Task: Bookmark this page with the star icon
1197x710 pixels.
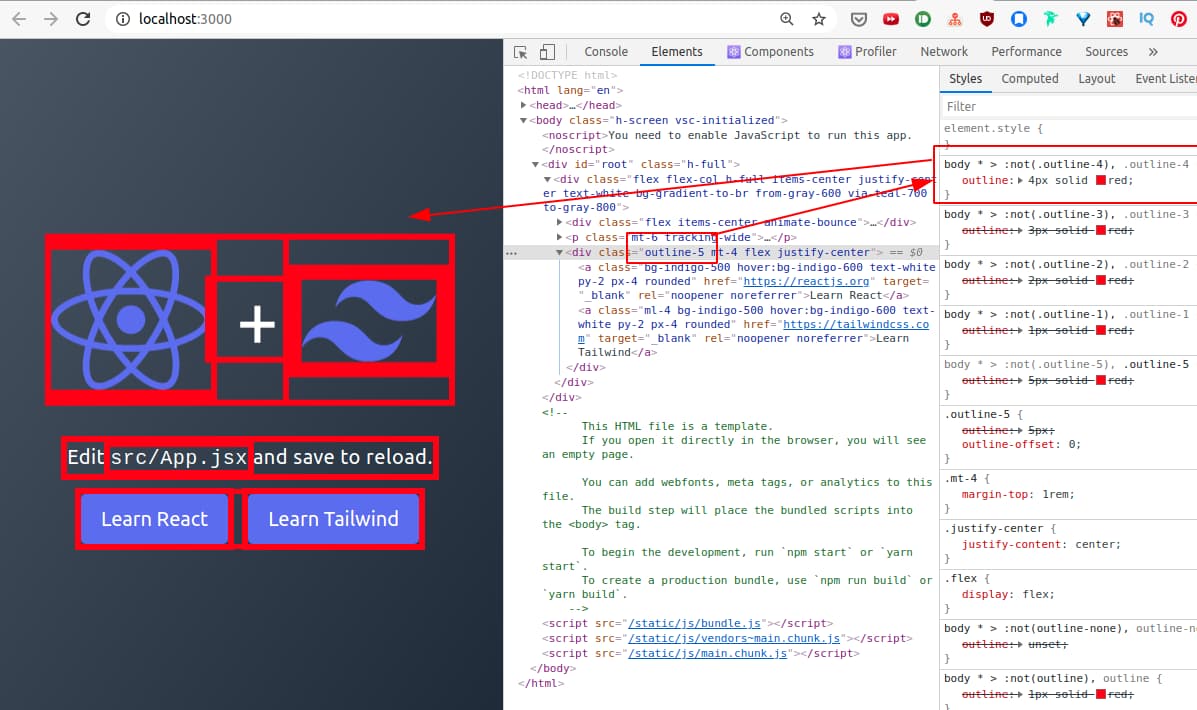Action: click(x=819, y=19)
